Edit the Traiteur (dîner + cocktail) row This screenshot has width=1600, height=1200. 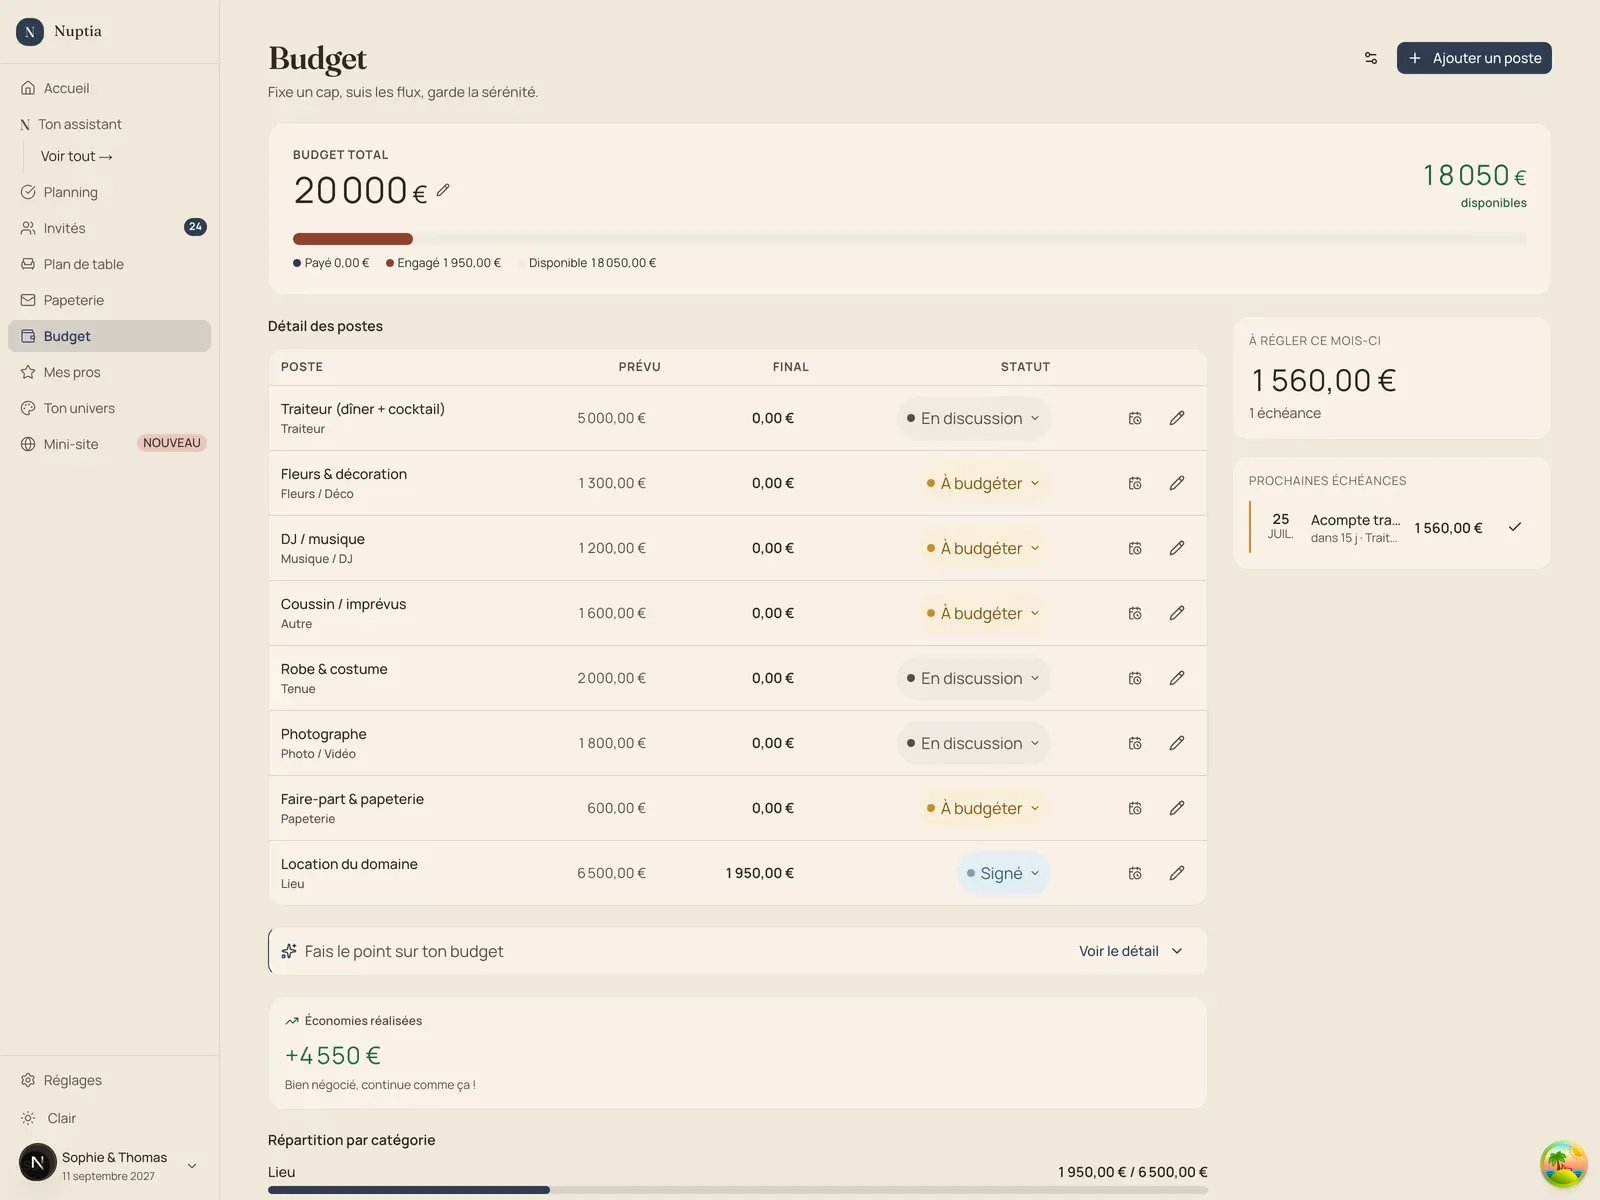coord(1177,418)
